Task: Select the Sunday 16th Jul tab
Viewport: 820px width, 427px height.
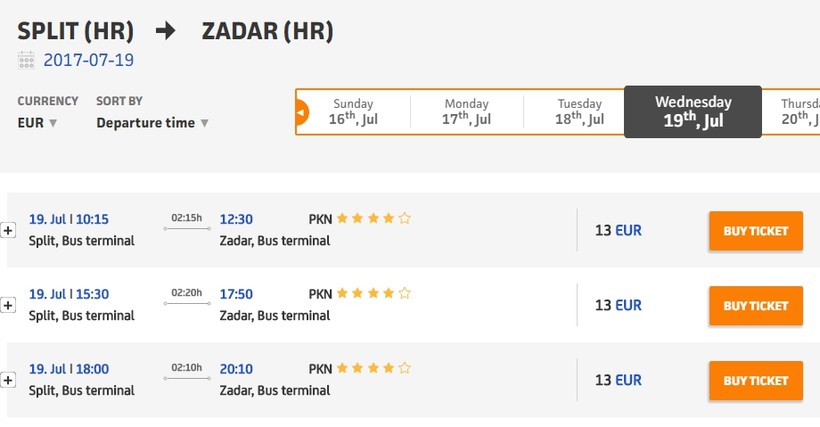Action: [x=353, y=112]
